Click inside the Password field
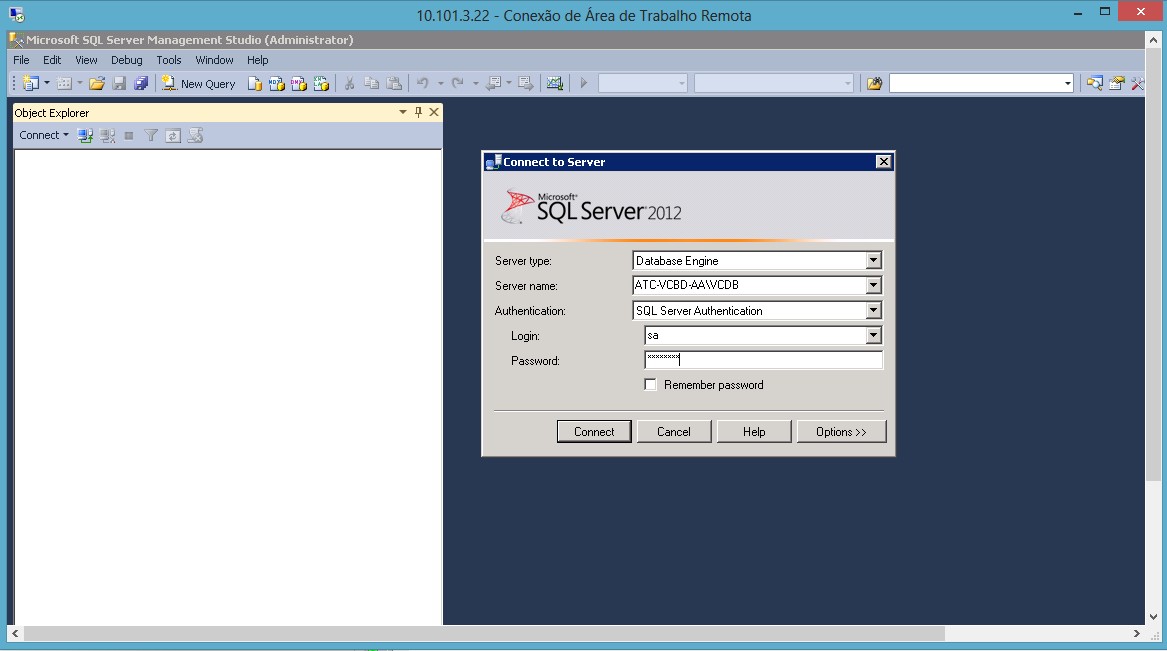Screen dimensions: 1167x651 point(764,361)
